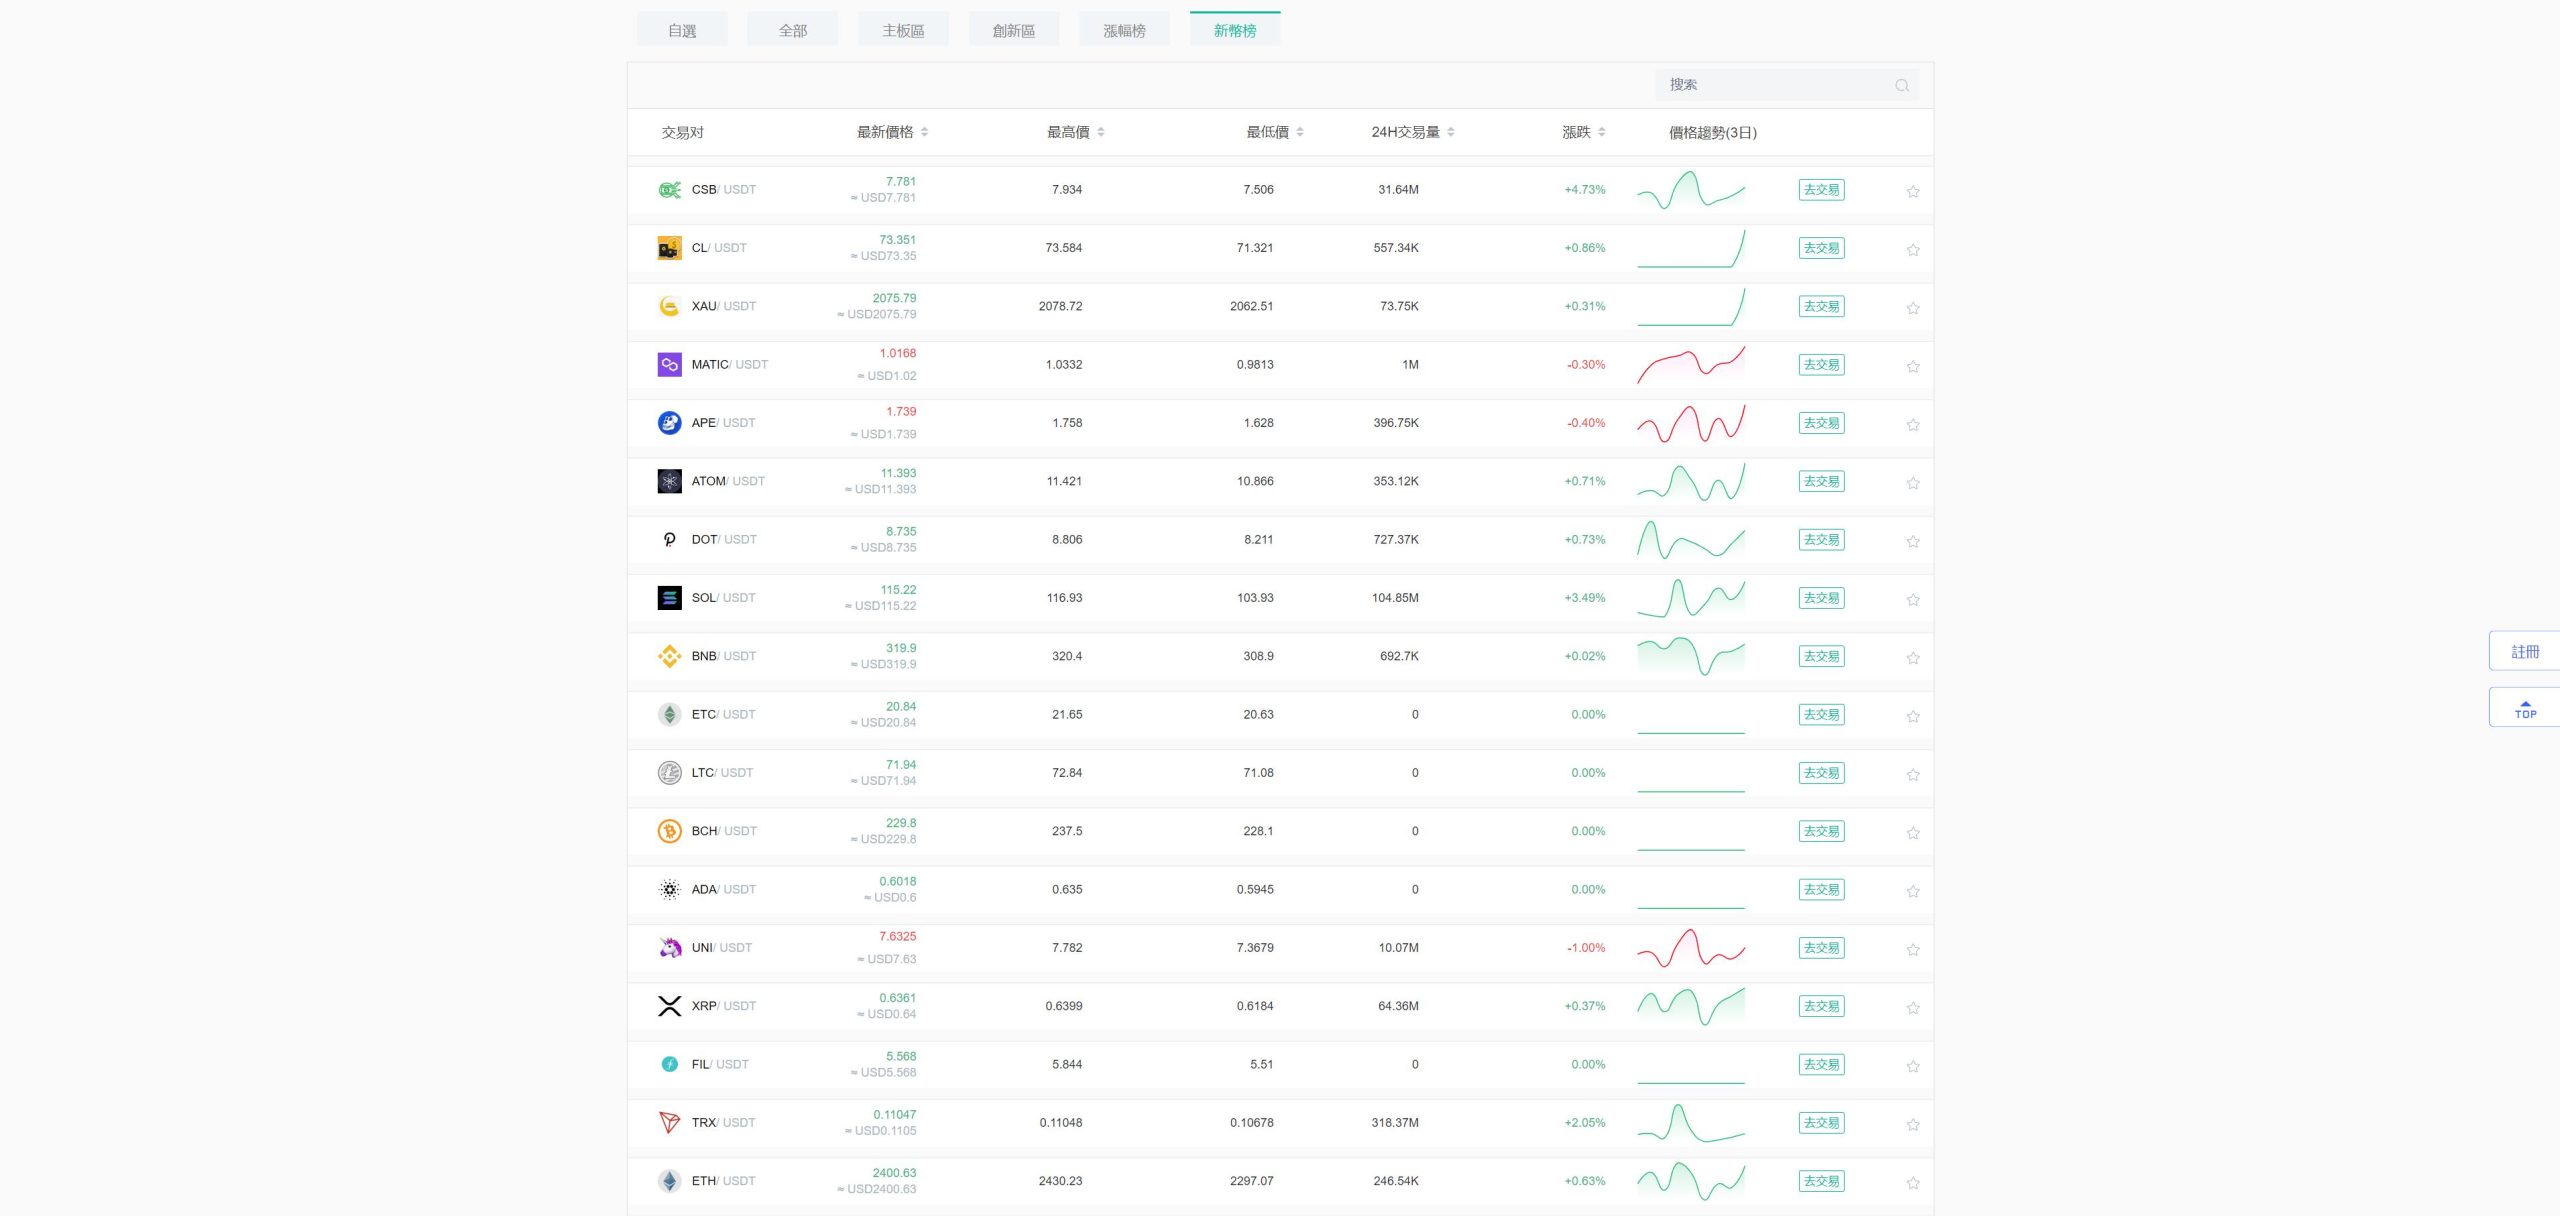Image resolution: width=2560 pixels, height=1216 pixels.
Task: Click the Solana SOL coin logo
Action: (669, 598)
